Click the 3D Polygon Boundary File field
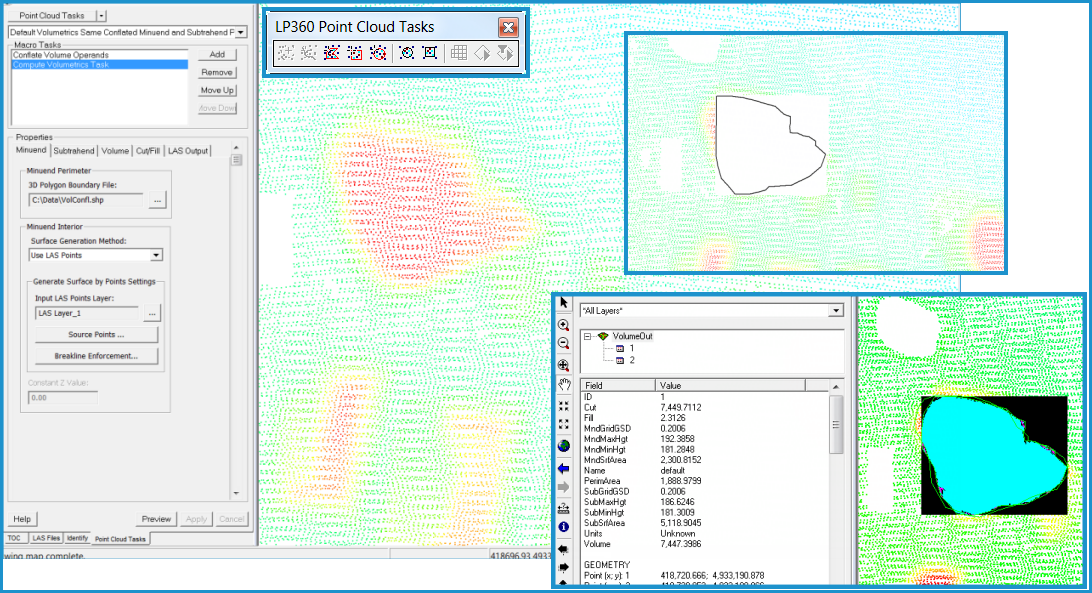This screenshot has height=593, width=1092. 86,201
